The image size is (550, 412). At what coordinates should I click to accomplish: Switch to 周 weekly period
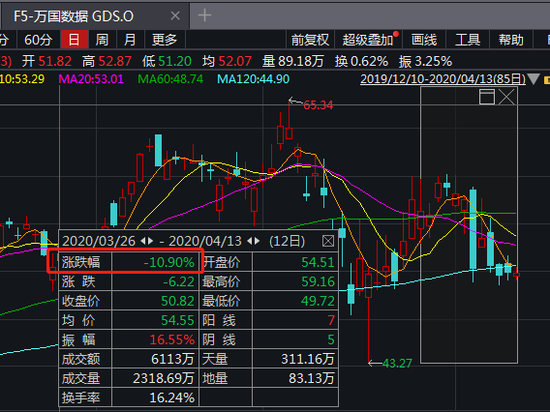(x=102, y=40)
